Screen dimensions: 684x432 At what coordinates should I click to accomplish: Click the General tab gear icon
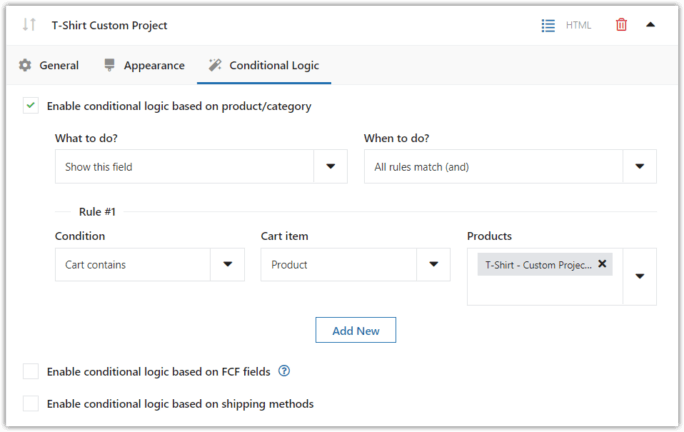25,65
